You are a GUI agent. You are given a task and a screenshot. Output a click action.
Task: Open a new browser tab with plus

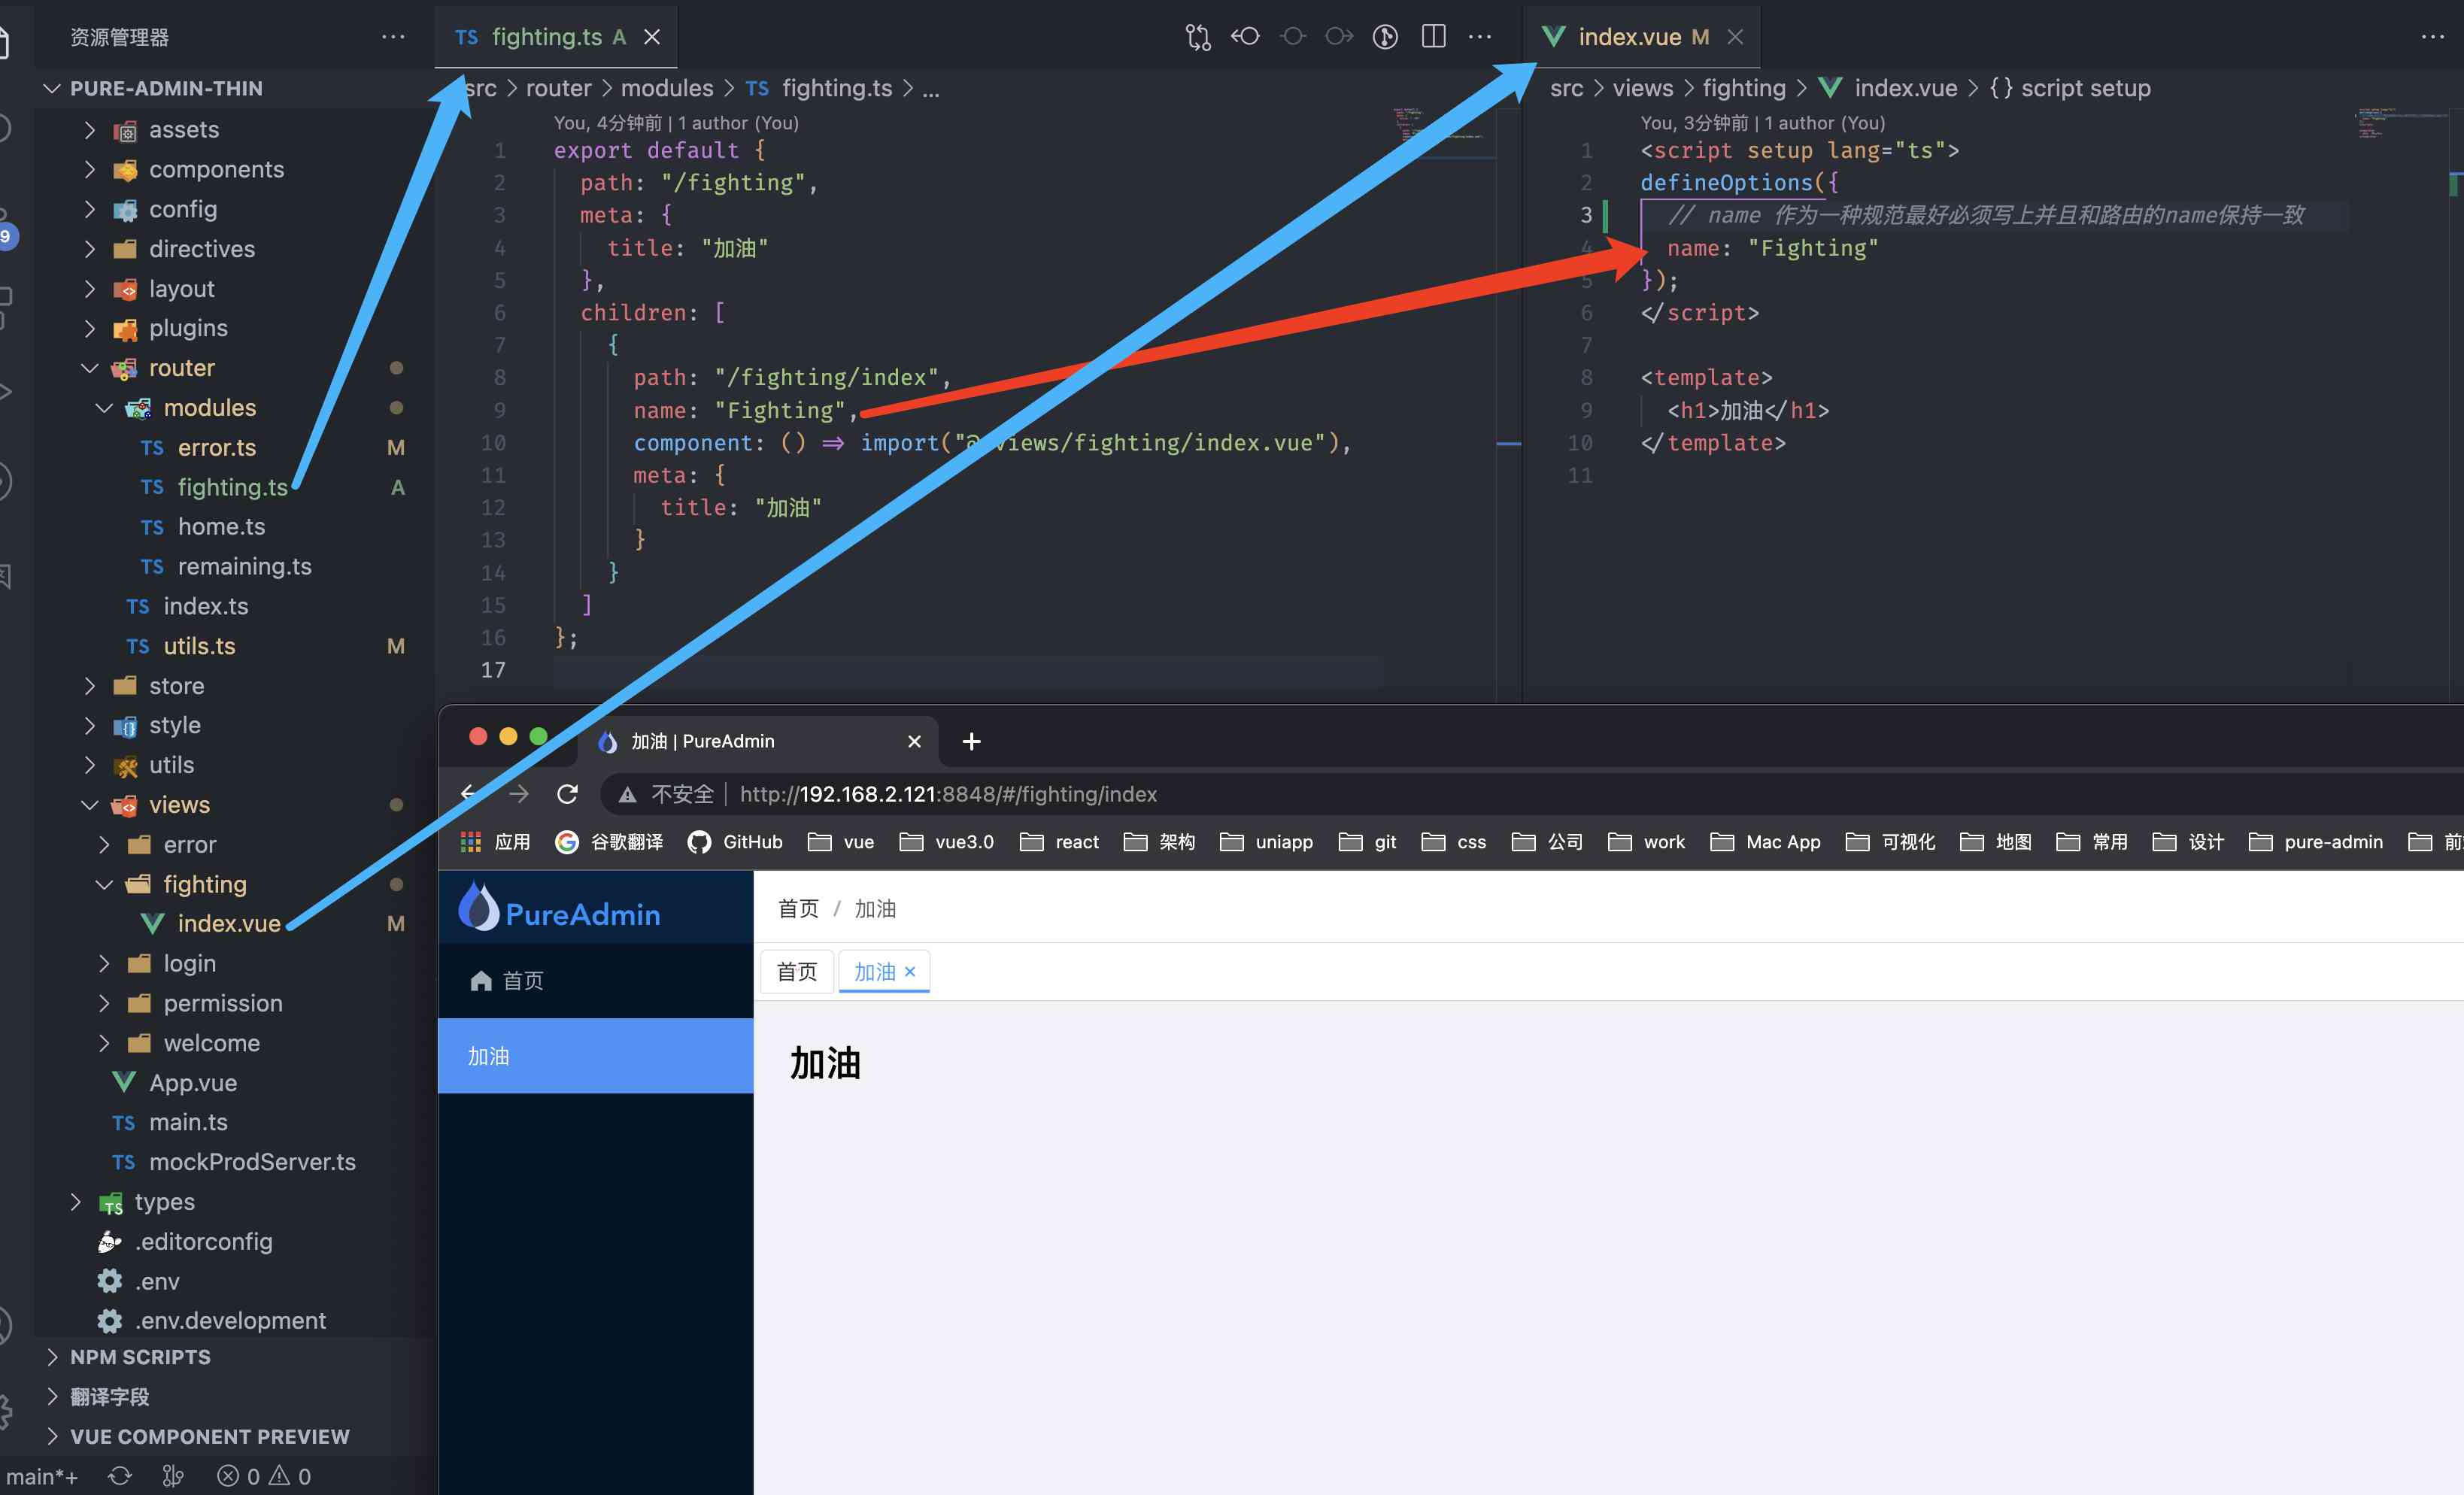971,741
